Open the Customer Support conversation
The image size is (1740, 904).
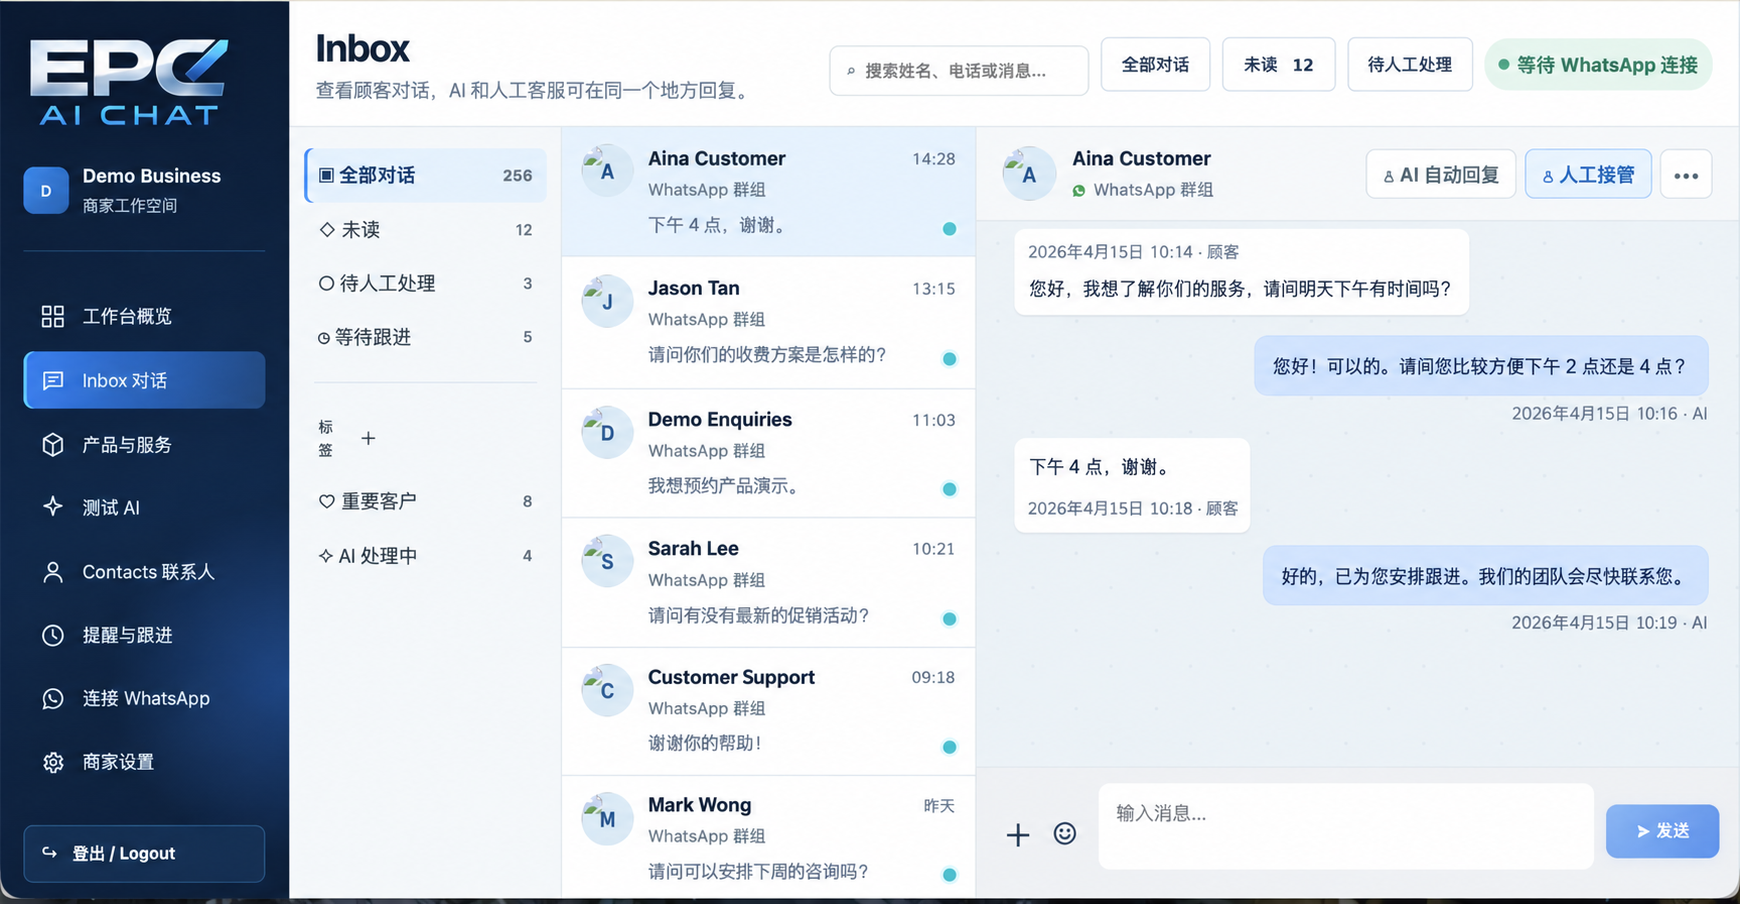click(768, 711)
